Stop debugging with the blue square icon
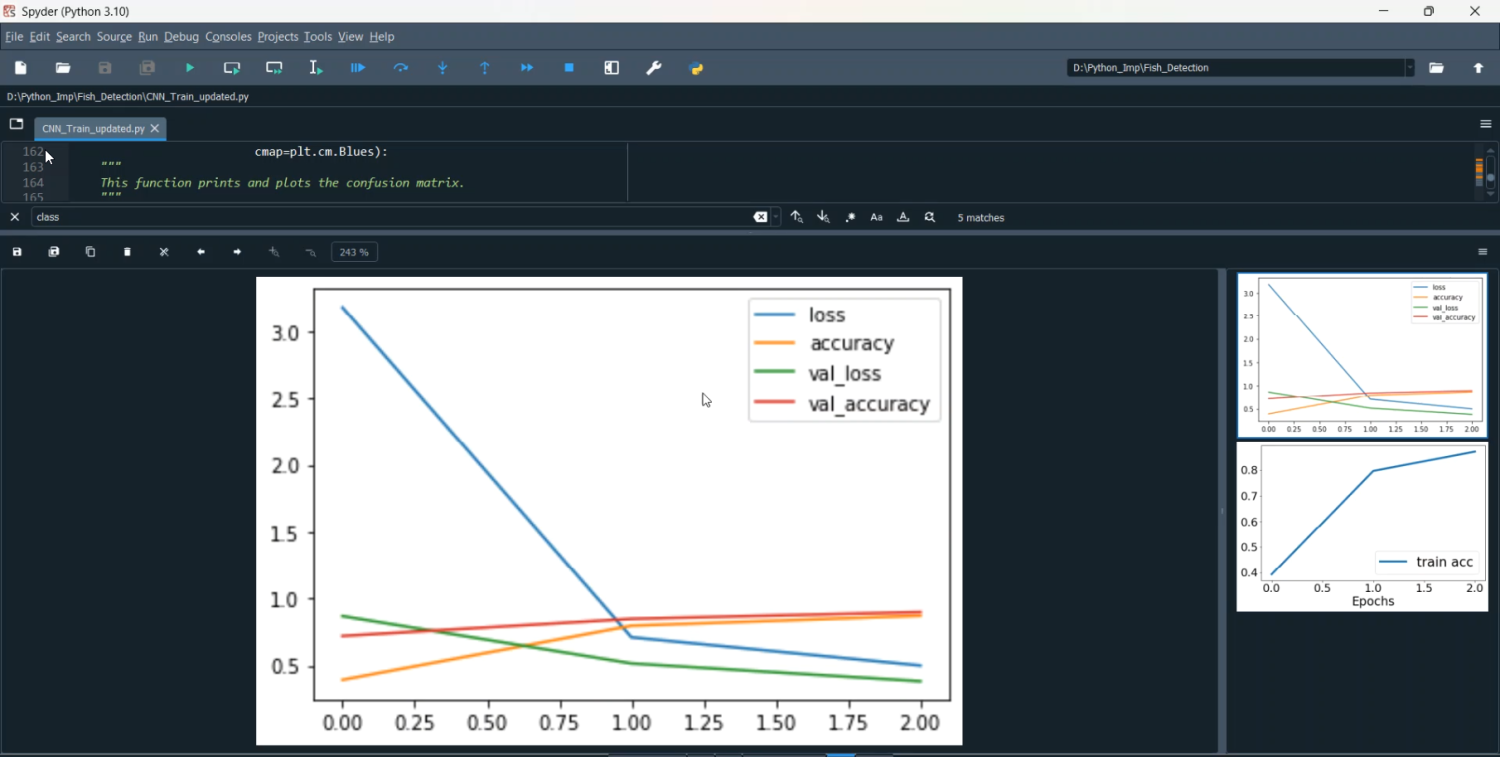 (x=569, y=68)
